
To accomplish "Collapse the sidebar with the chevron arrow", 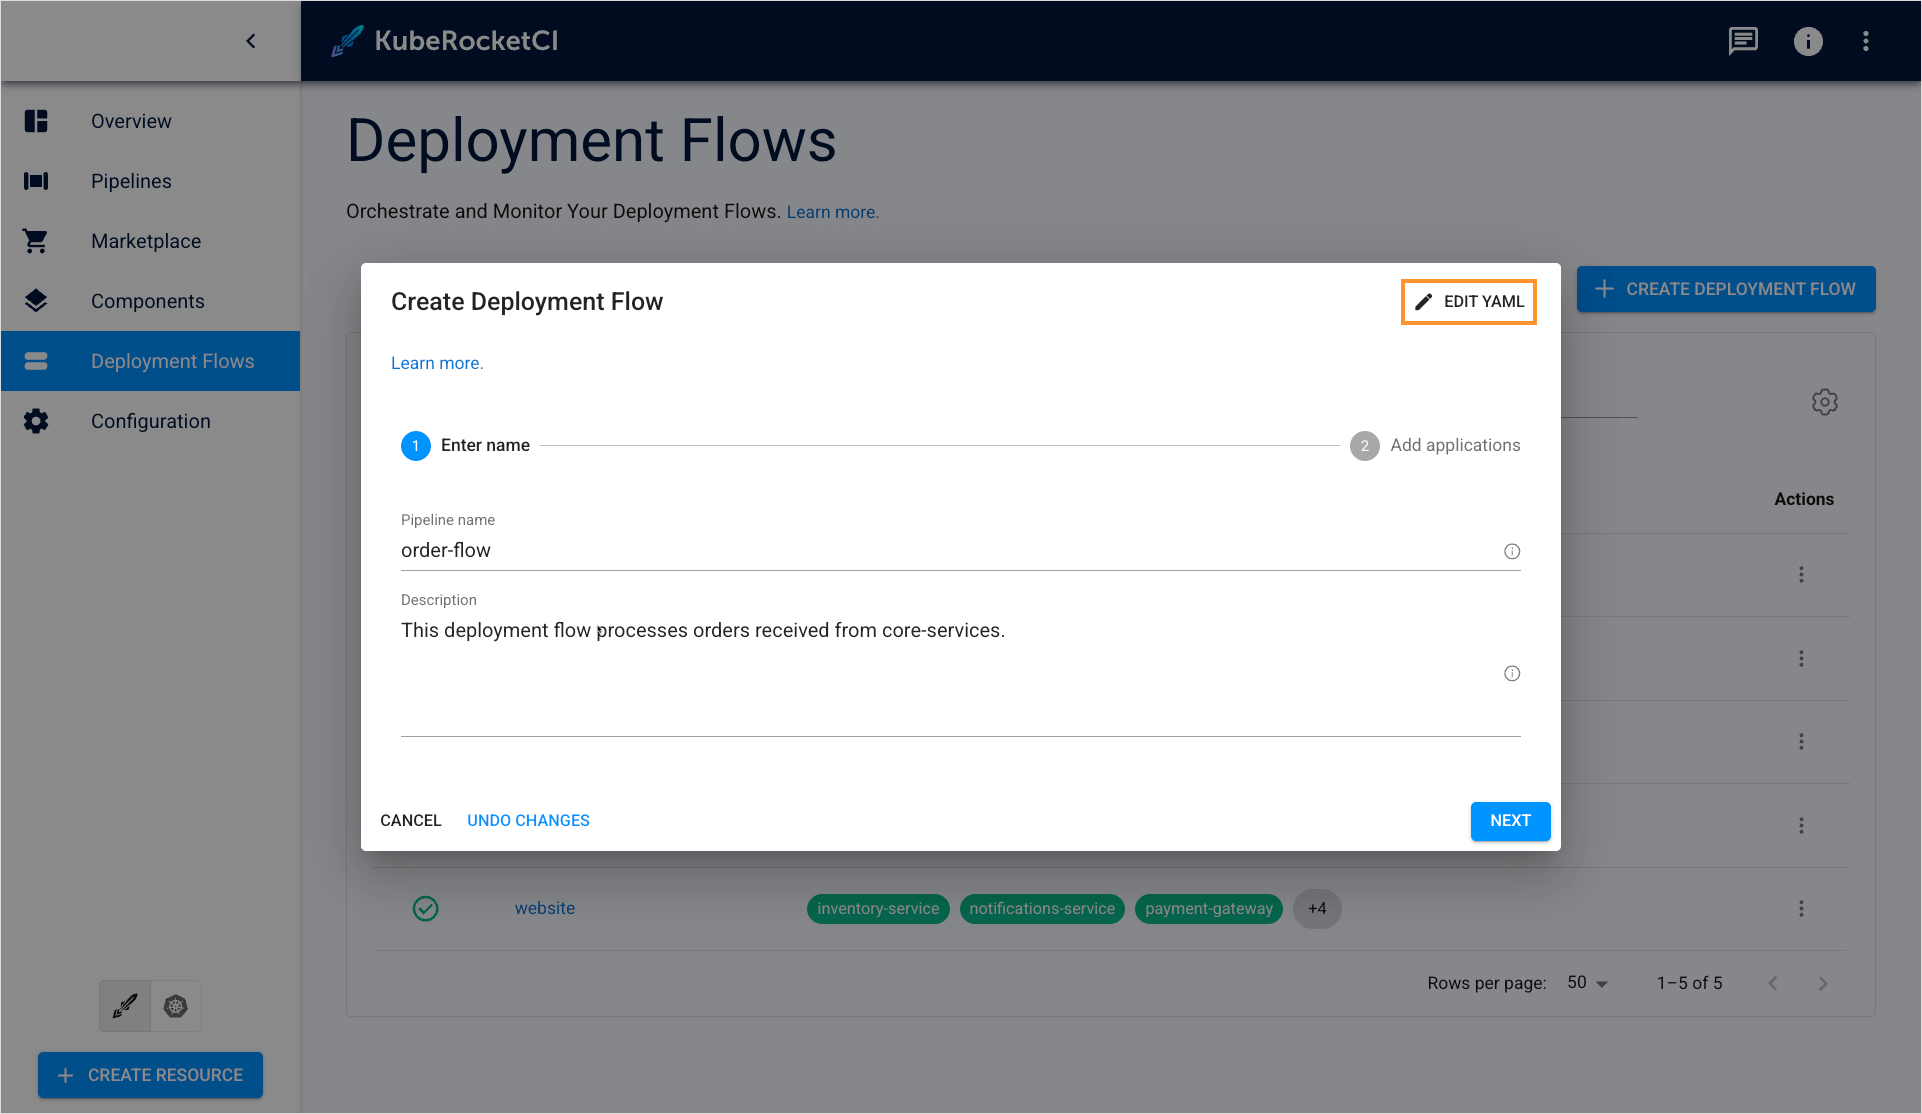I will (251, 41).
